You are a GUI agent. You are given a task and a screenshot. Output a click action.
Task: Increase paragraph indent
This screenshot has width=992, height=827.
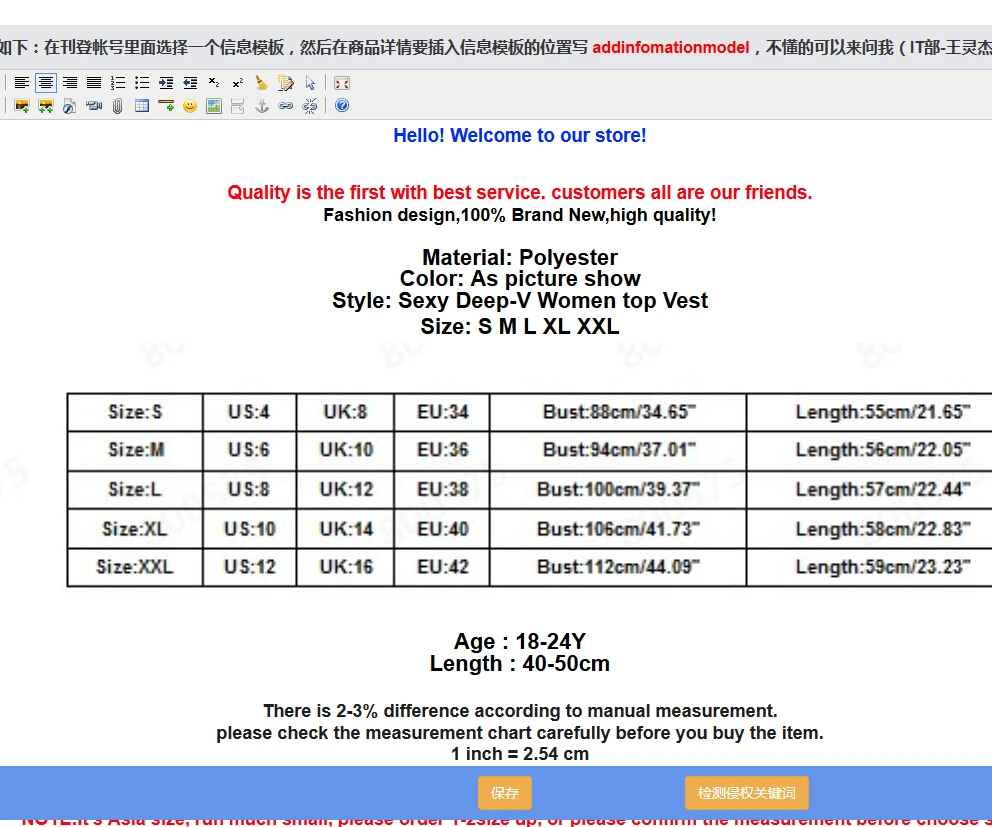click(166, 83)
